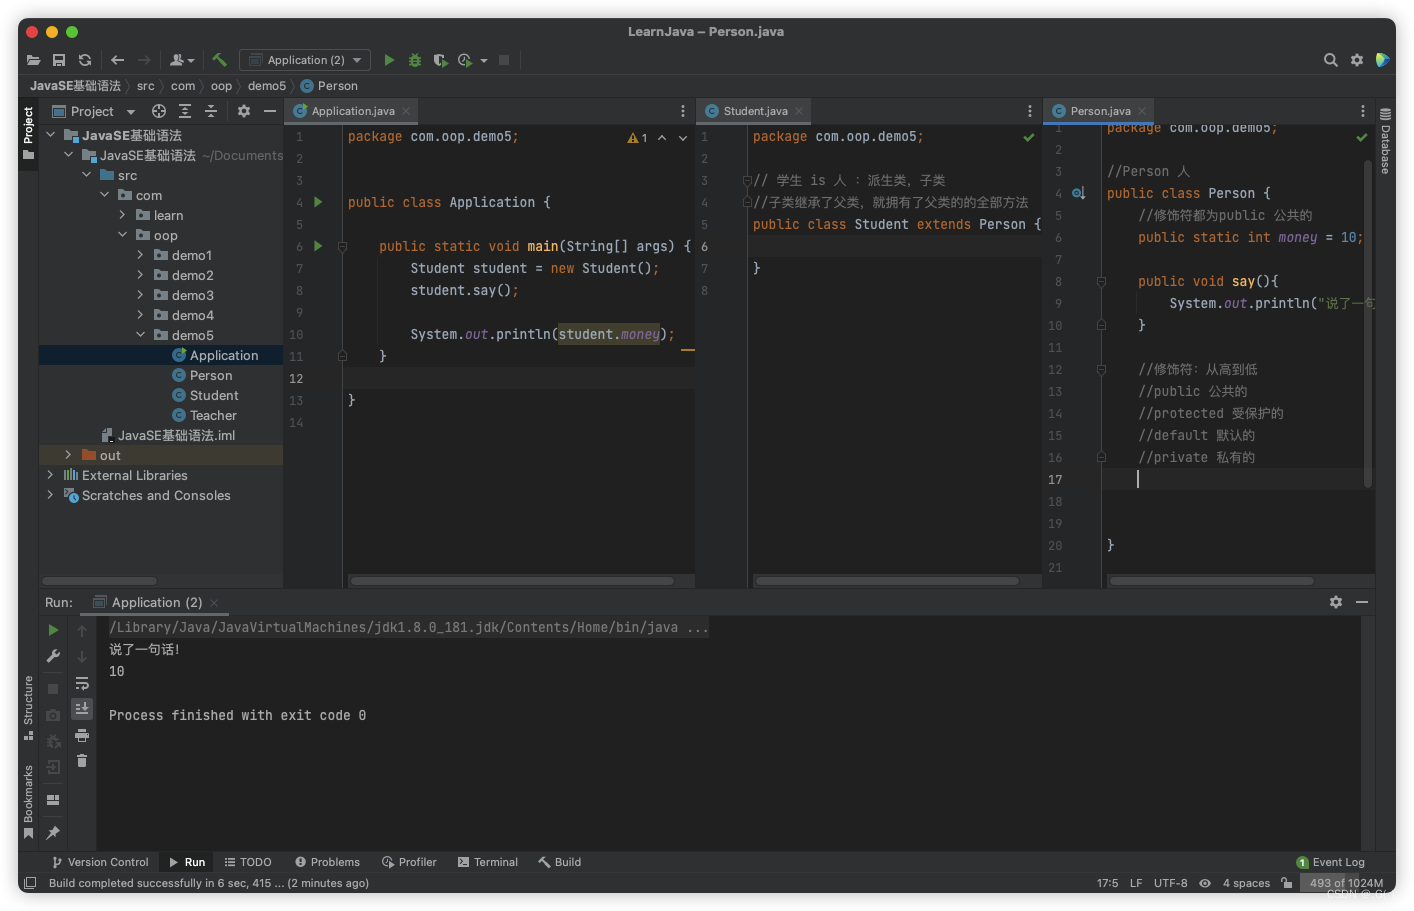Toggle highlighting level eye icon in status bar
This screenshot has height=911, width=1414.
click(1205, 883)
